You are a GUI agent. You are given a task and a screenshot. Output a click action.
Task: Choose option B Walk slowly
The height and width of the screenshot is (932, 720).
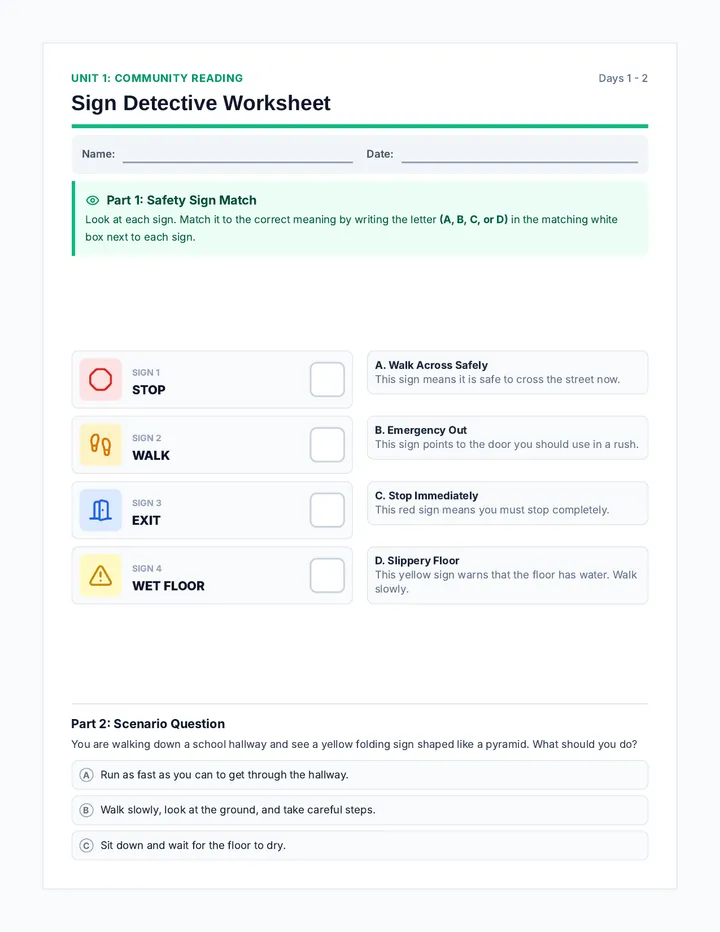point(360,810)
